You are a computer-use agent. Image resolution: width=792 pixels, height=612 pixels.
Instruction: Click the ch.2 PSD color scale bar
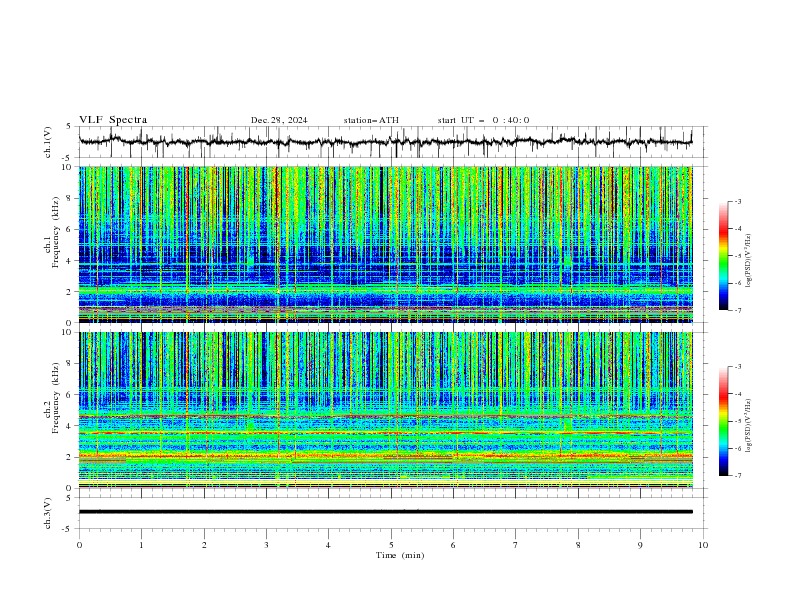[724, 421]
